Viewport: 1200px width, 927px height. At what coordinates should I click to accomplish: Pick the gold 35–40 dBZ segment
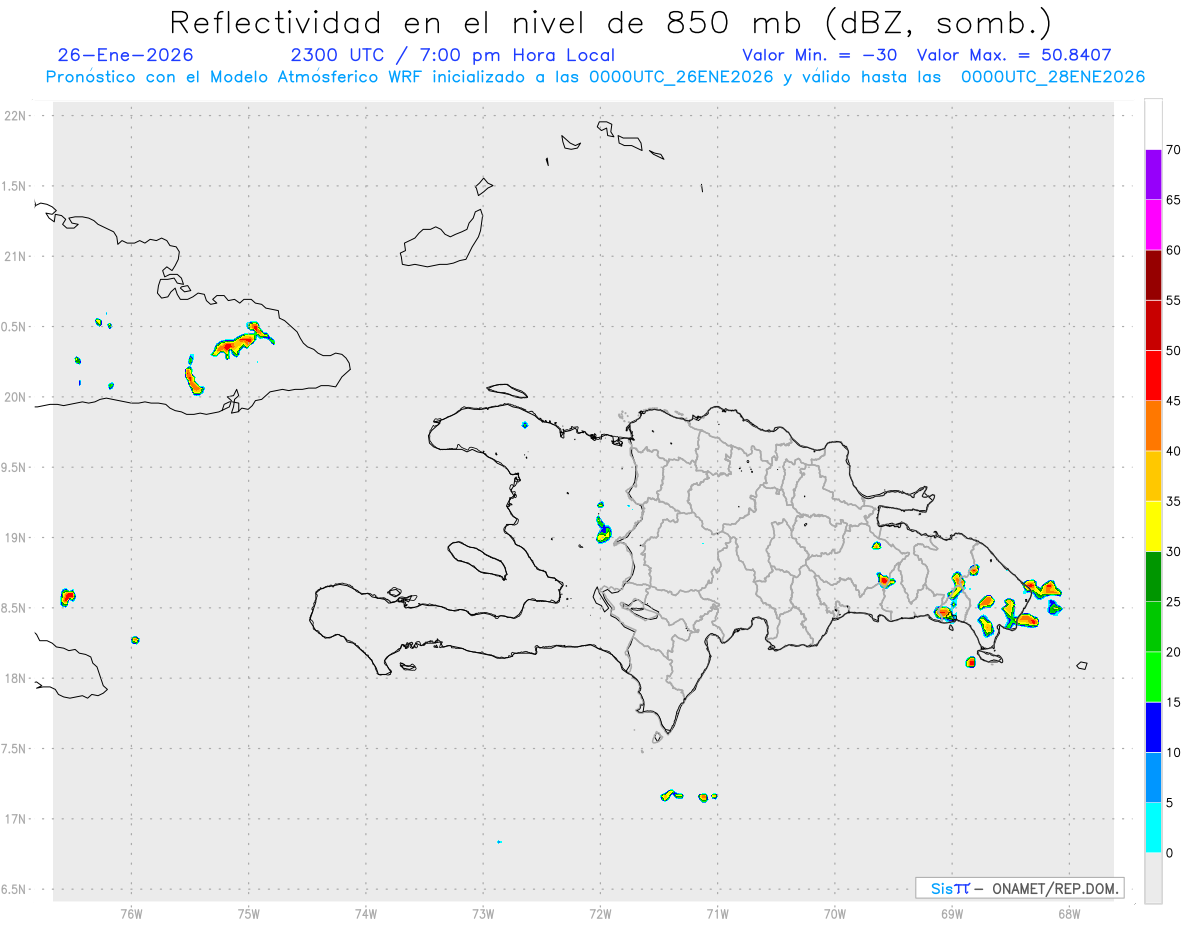tap(1153, 476)
